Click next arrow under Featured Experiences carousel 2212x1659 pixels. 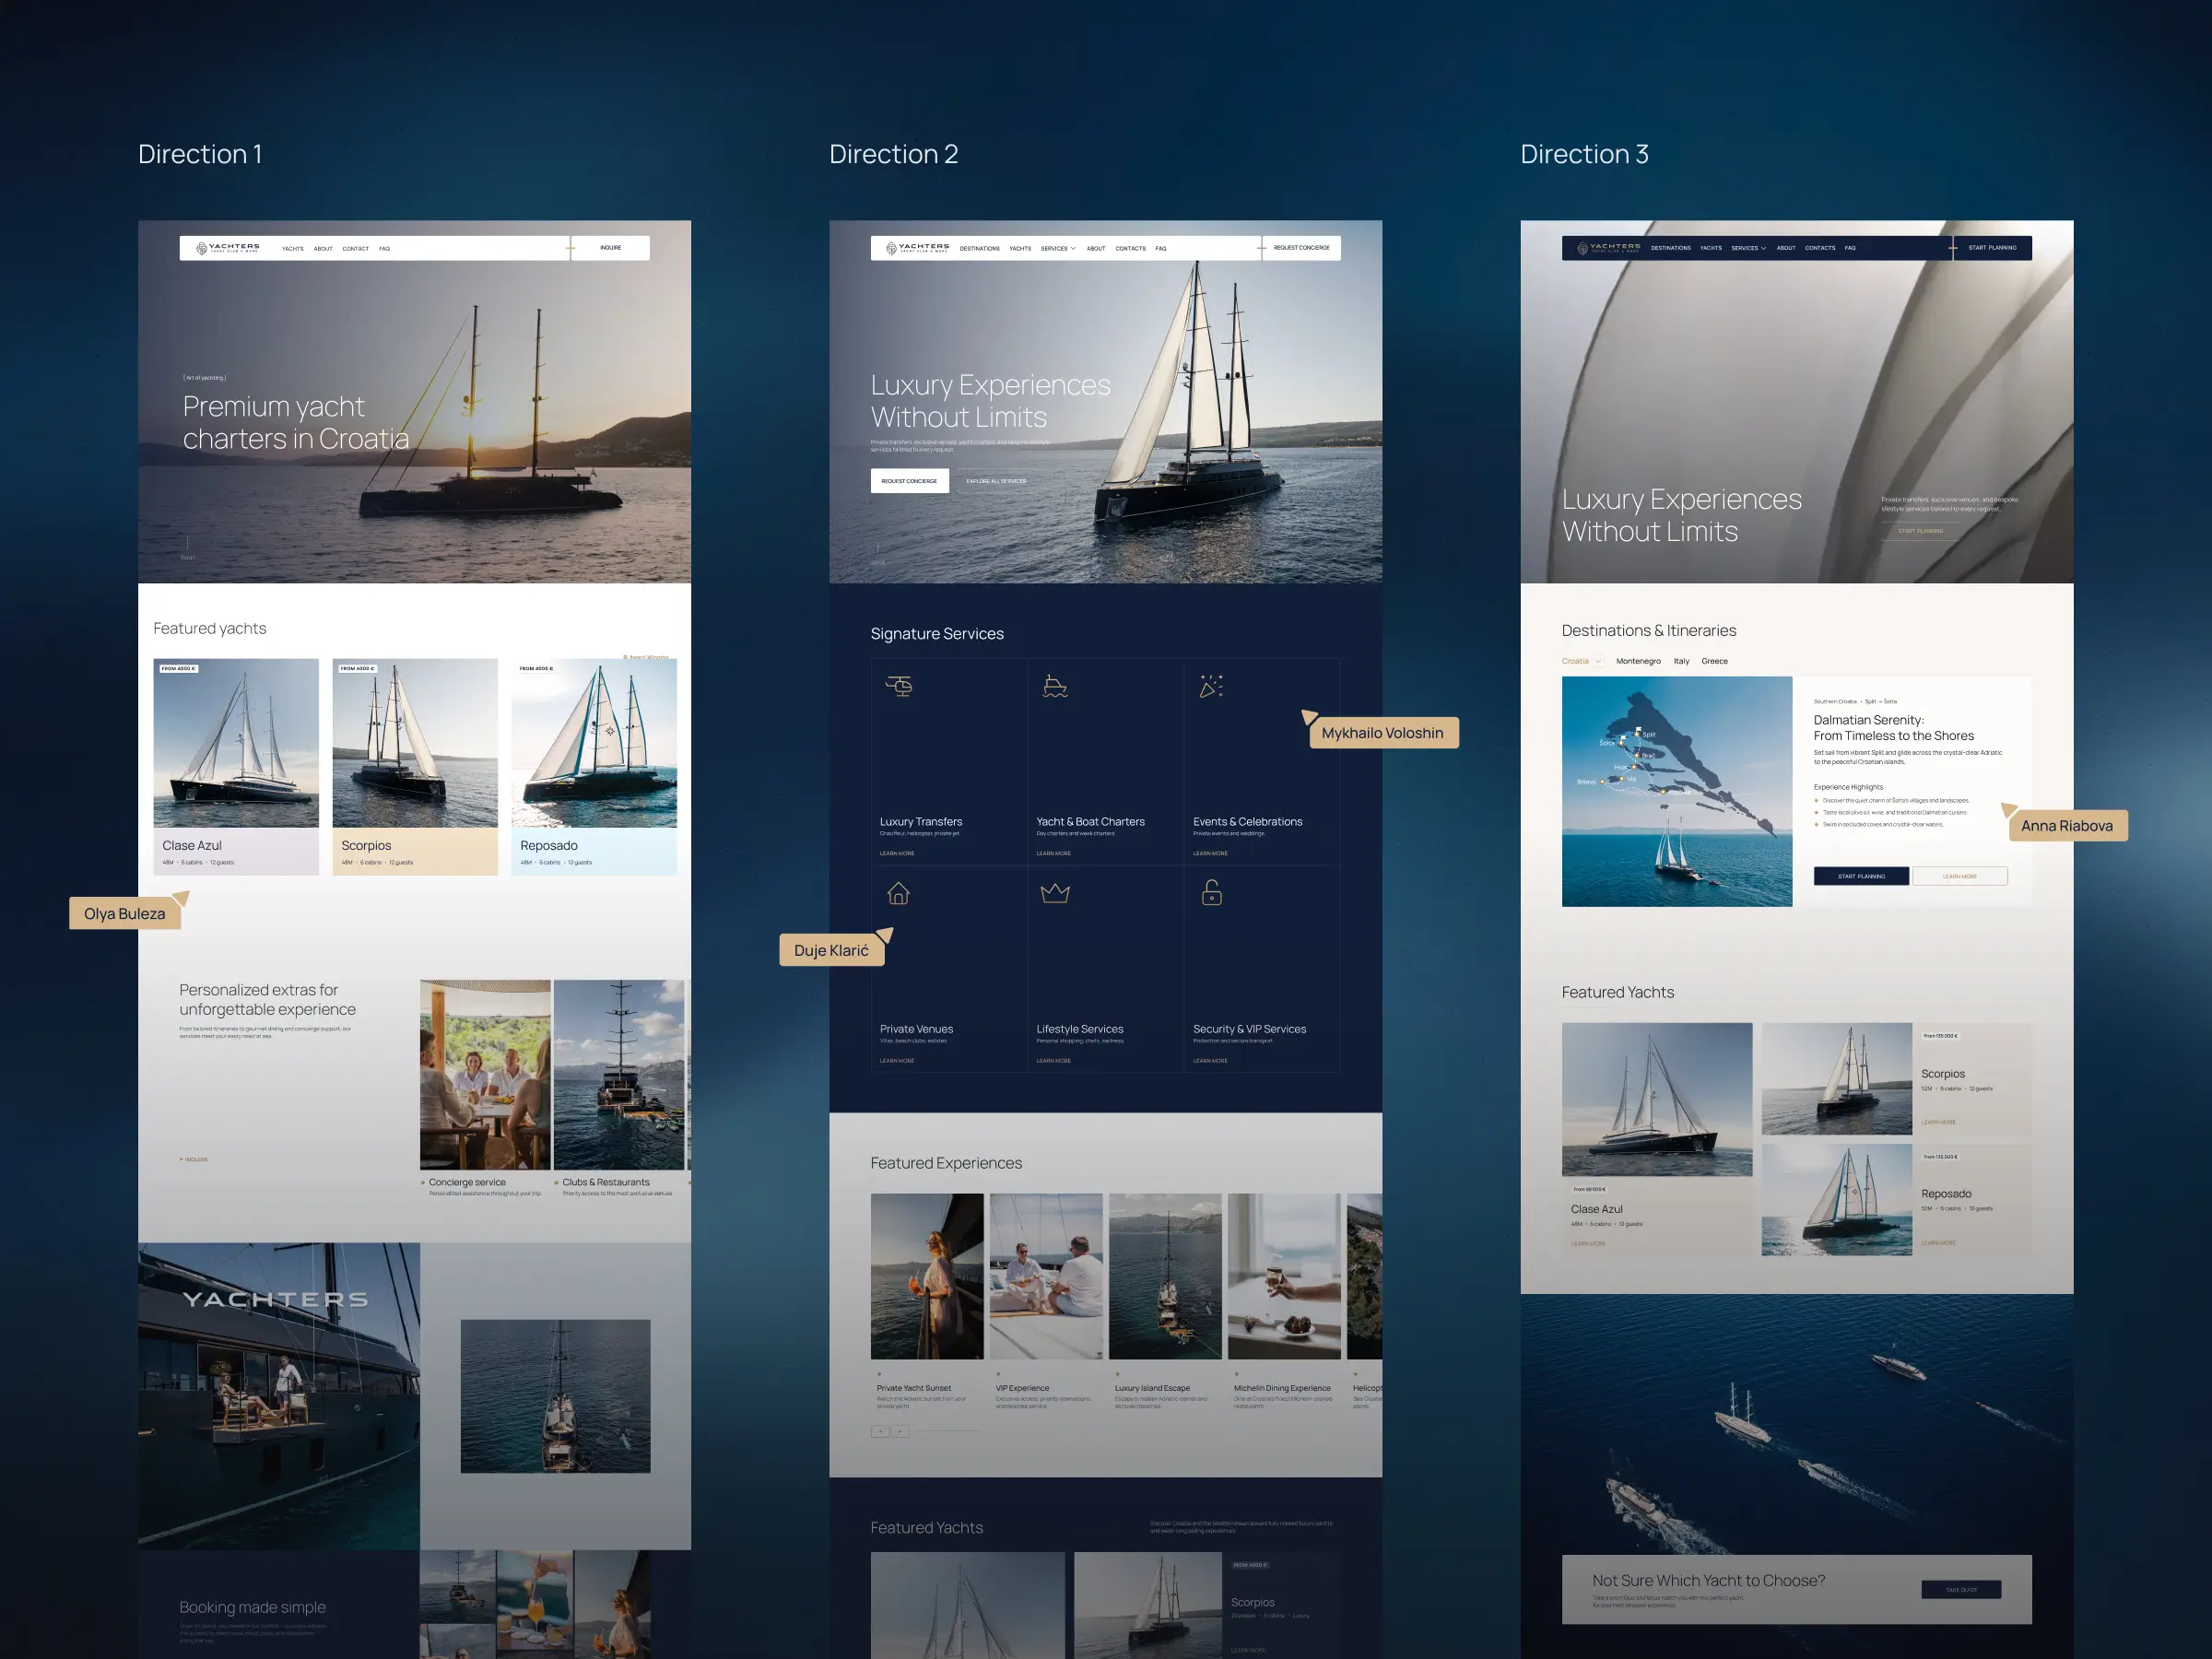[900, 1431]
